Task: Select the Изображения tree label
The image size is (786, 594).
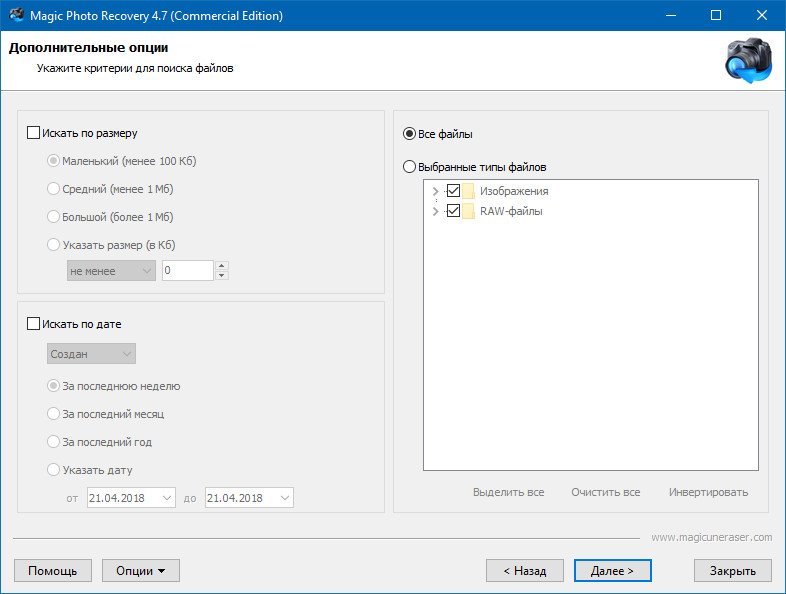Action: (x=514, y=191)
